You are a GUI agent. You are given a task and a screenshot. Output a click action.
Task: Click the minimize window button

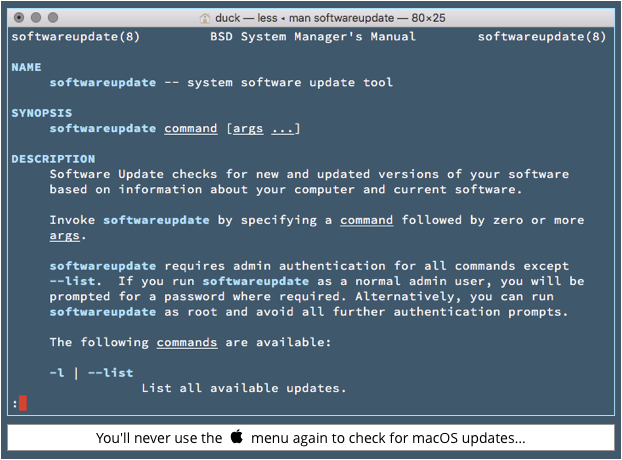[x=36, y=17]
